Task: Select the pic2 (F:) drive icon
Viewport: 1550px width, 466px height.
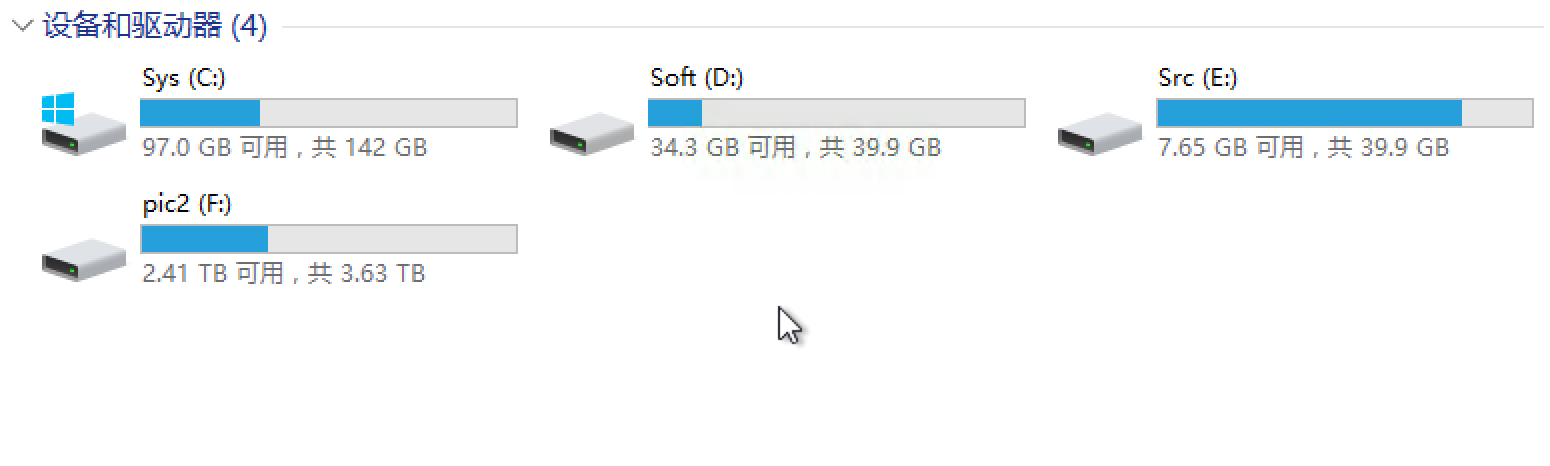Action: [84, 259]
